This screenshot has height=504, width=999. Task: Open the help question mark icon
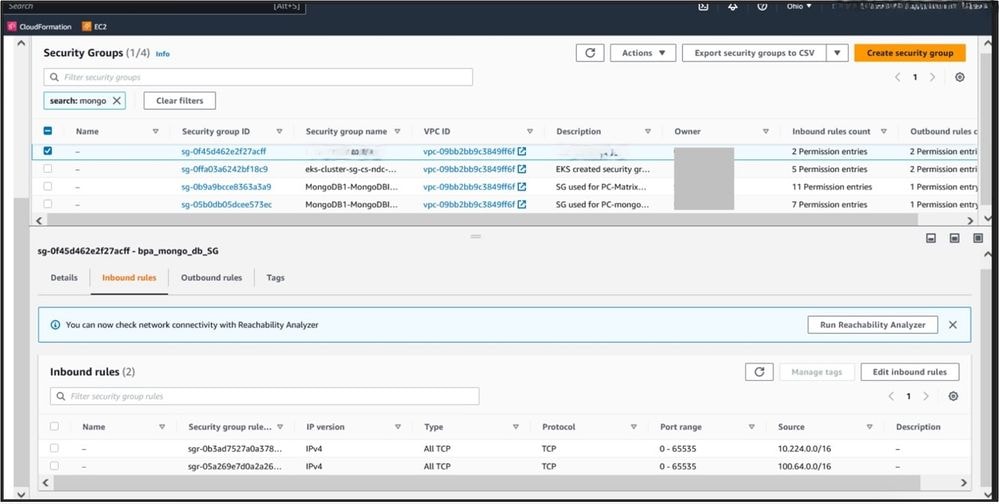(762, 6)
